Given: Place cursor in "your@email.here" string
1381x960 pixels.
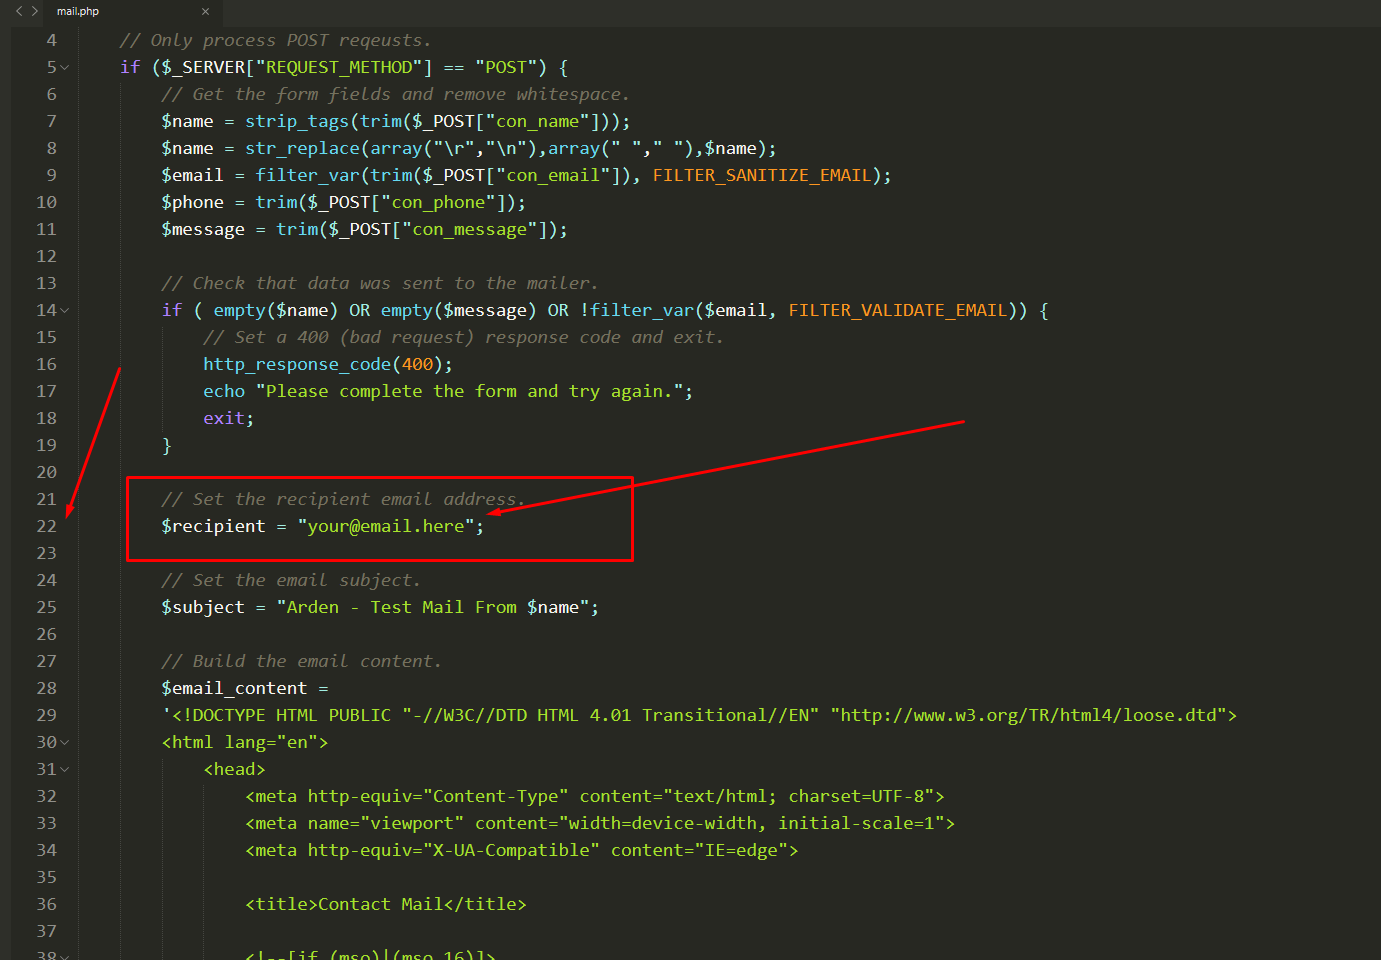Looking at the screenshot, I should pos(386,526).
